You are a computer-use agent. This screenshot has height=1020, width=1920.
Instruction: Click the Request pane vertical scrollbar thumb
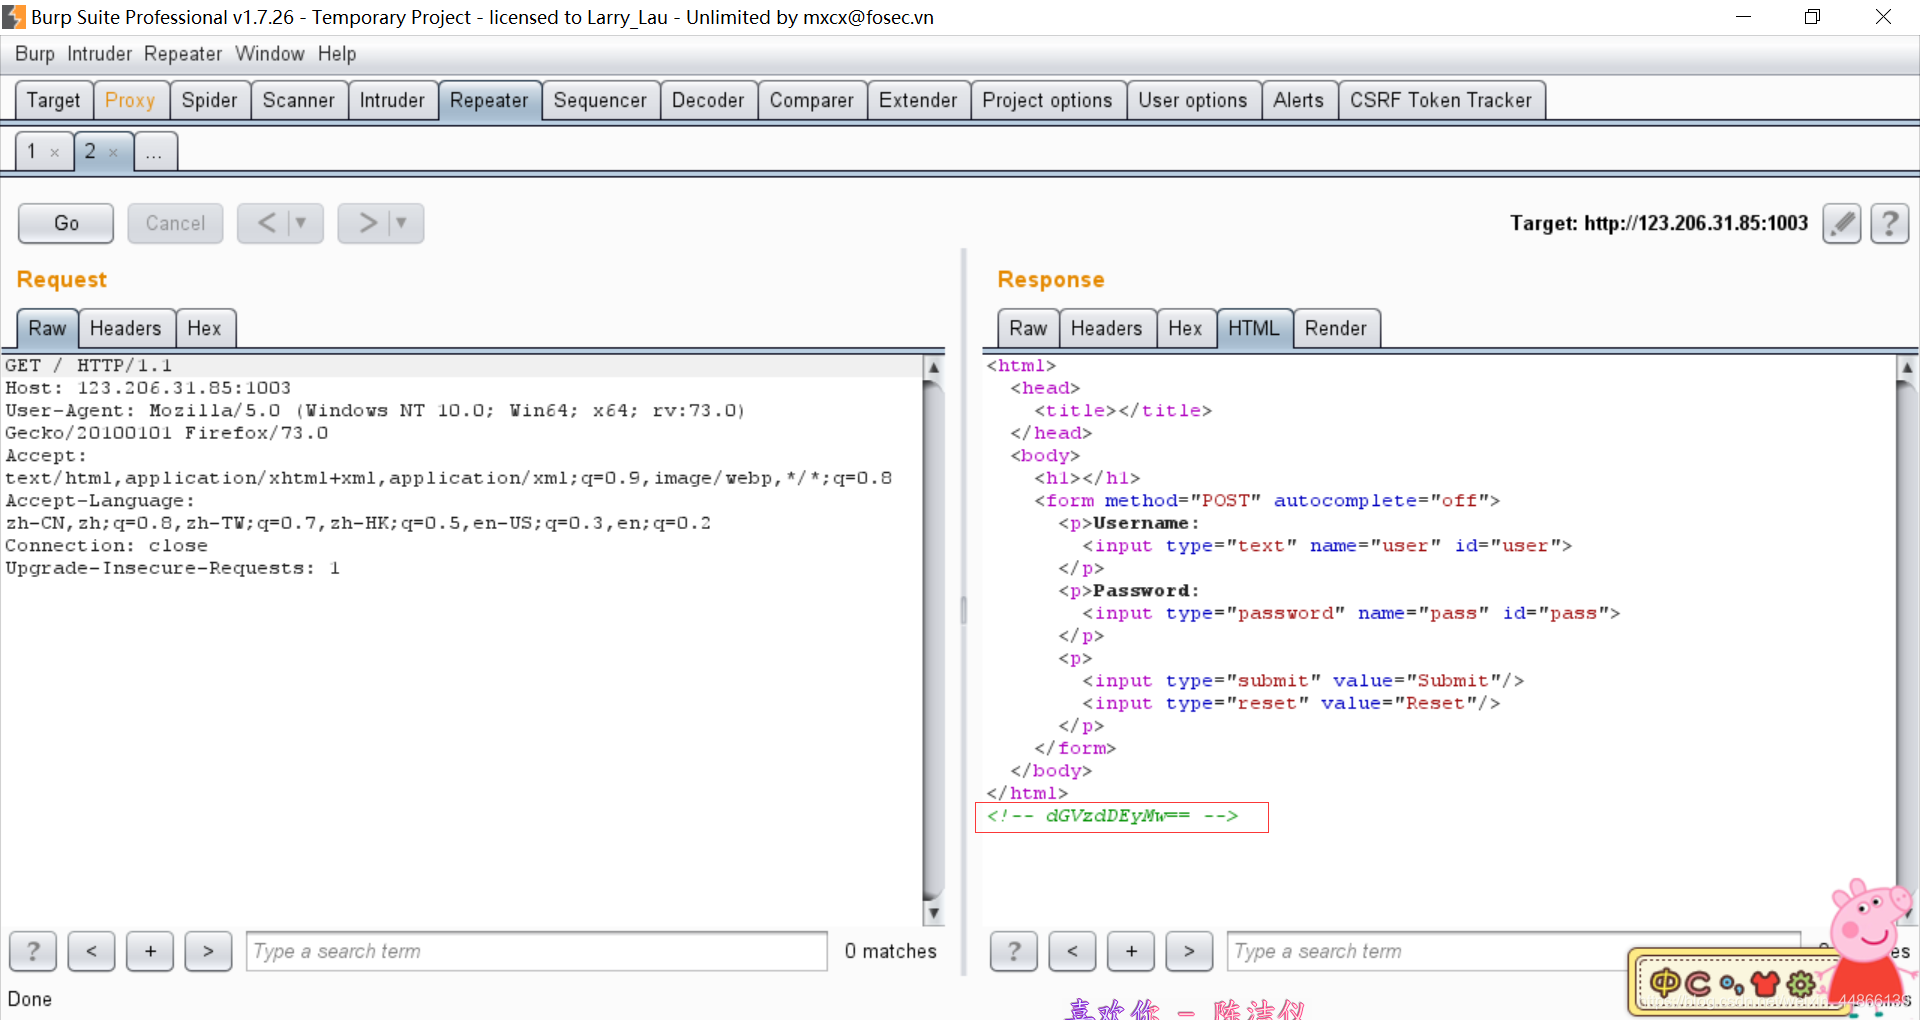coord(933,640)
